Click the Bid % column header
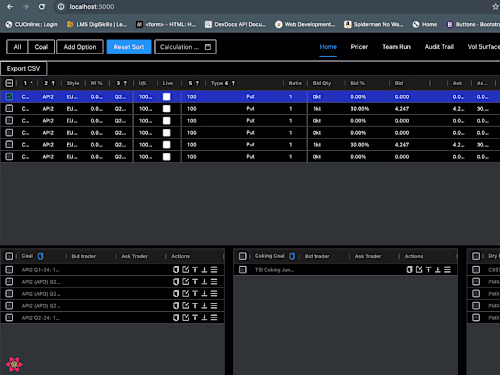Viewport: 500px width, 375px height. (357, 83)
